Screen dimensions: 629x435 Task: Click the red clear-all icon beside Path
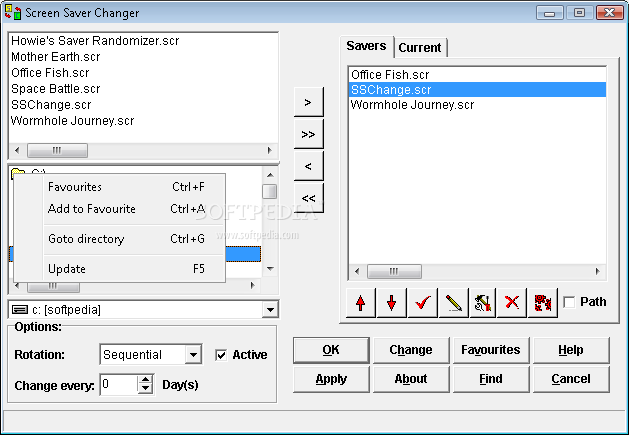pos(543,303)
